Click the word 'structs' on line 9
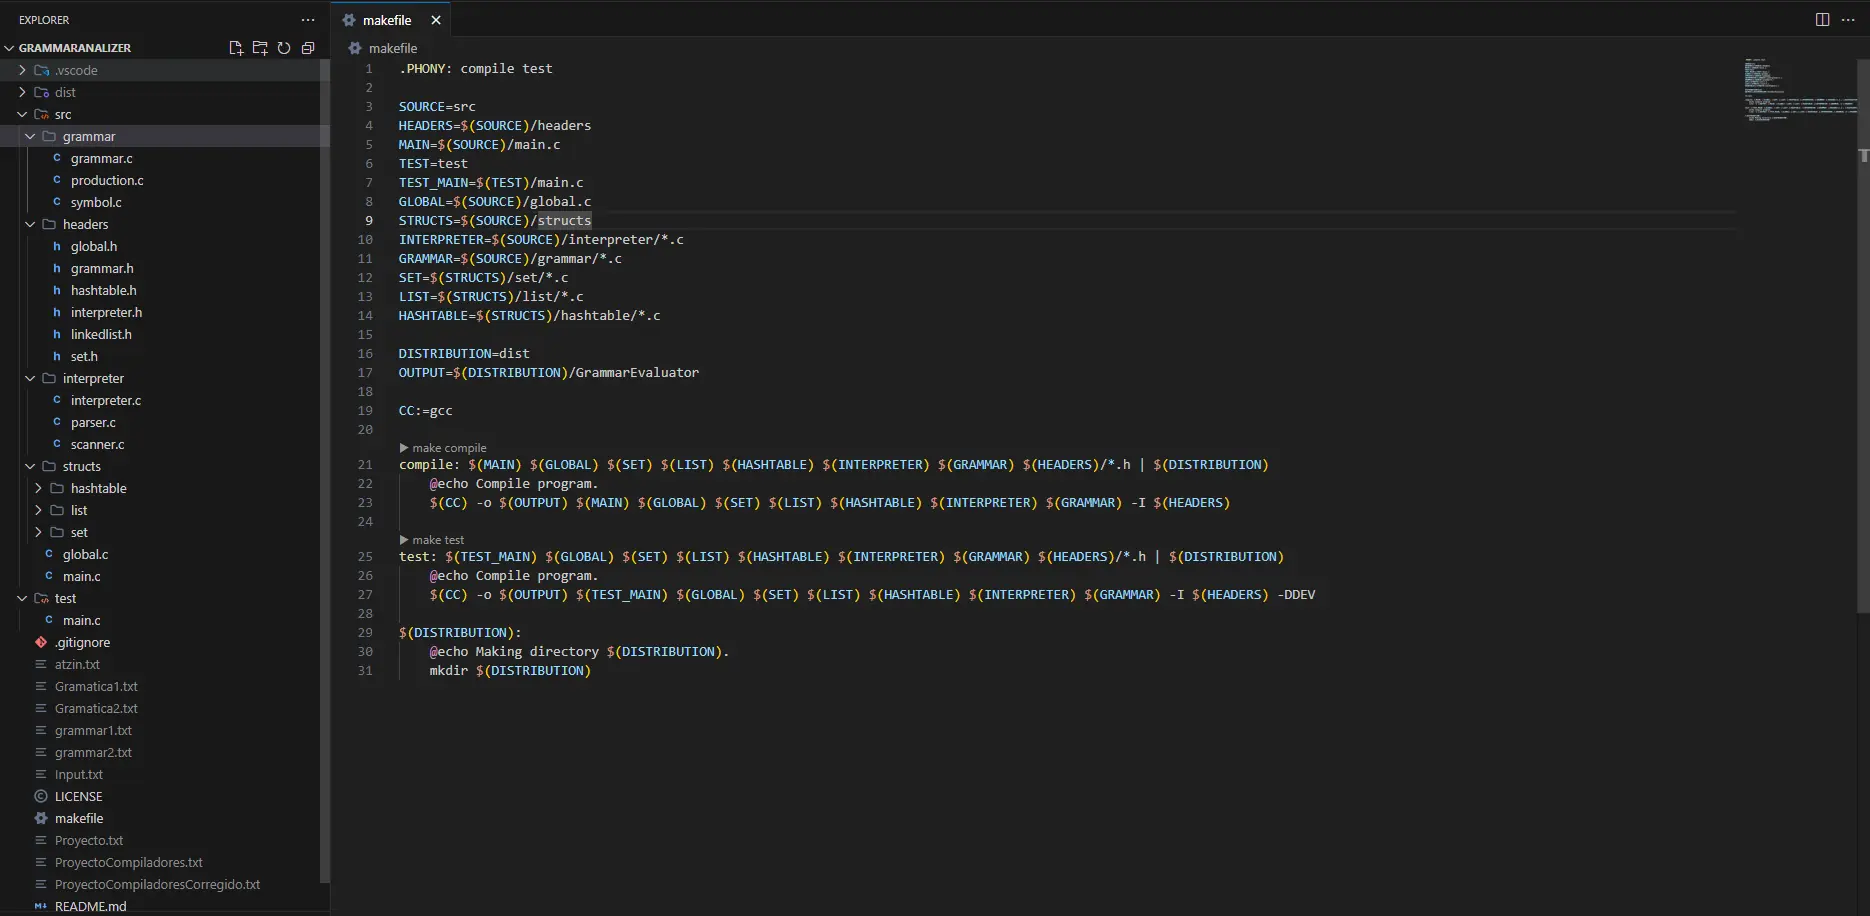Viewport: 1870px width, 916px height. pos(564,220)
